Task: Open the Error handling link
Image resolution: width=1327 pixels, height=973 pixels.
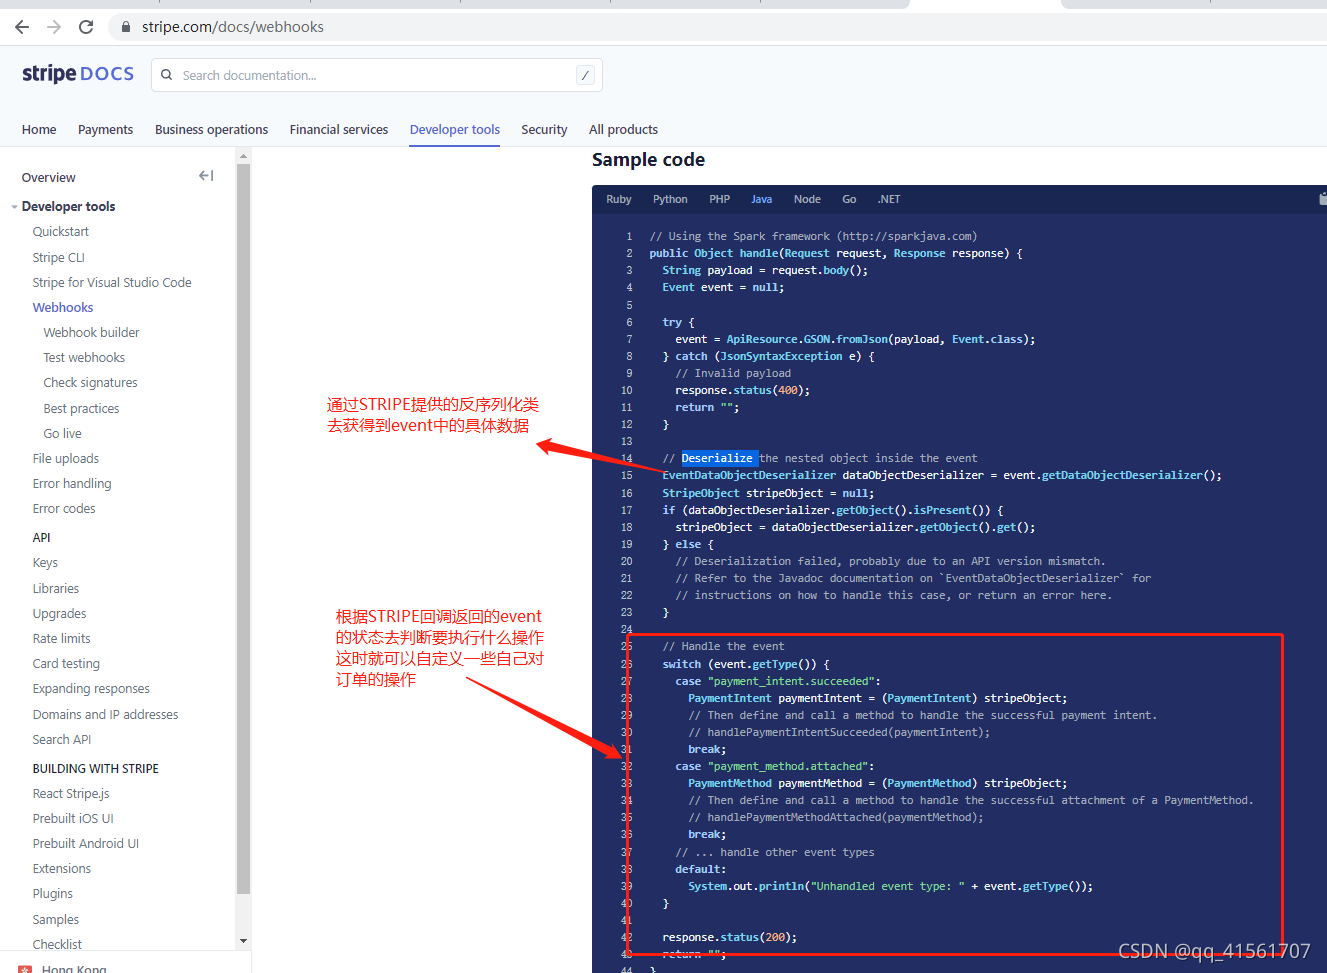Action: 72,483
